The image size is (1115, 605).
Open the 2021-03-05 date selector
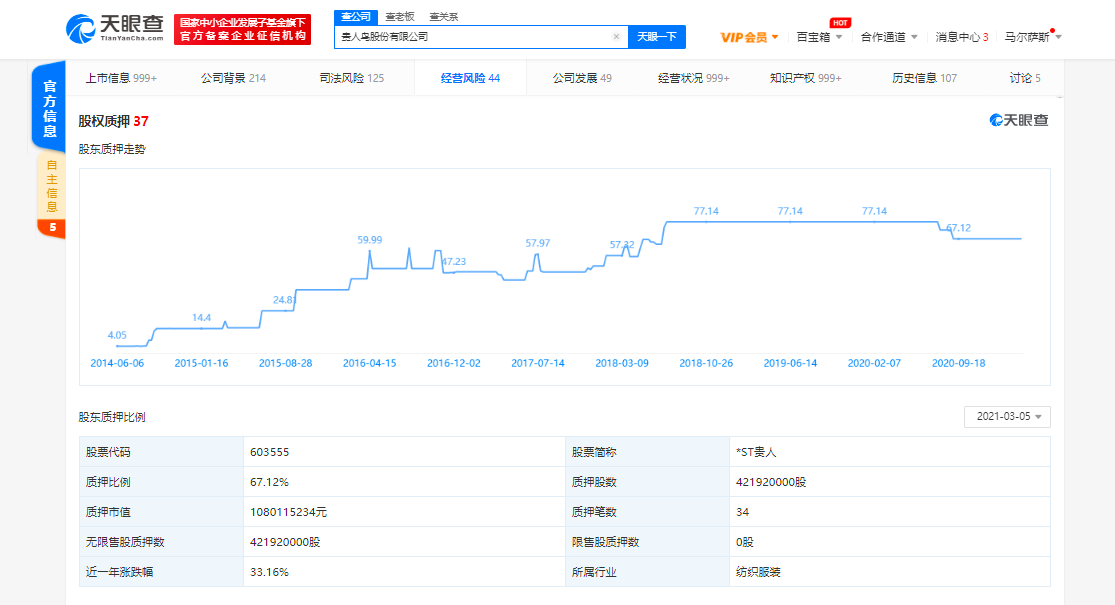[1007, 417]
